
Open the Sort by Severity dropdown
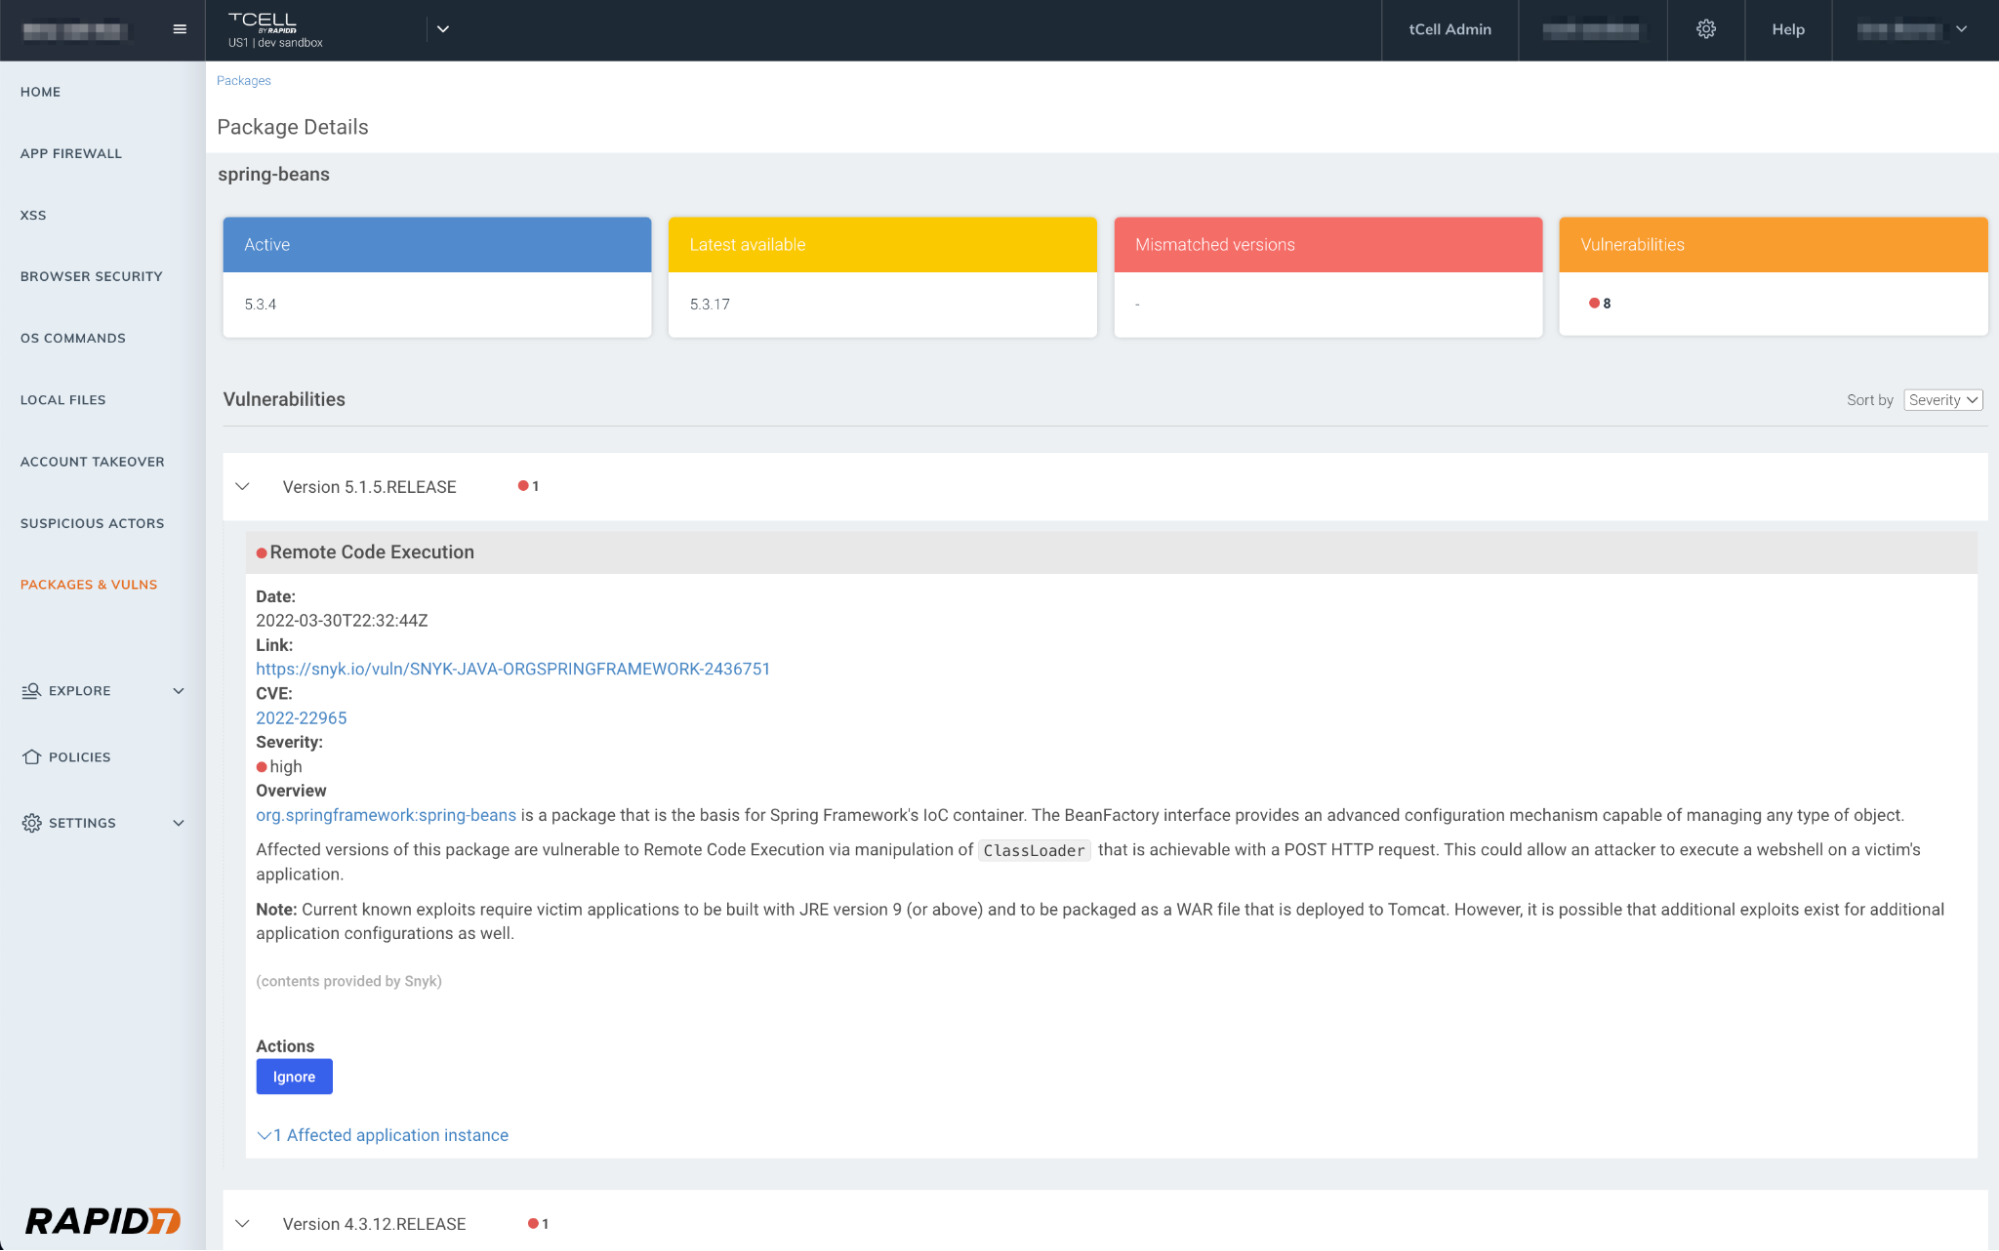(1942, 400)
